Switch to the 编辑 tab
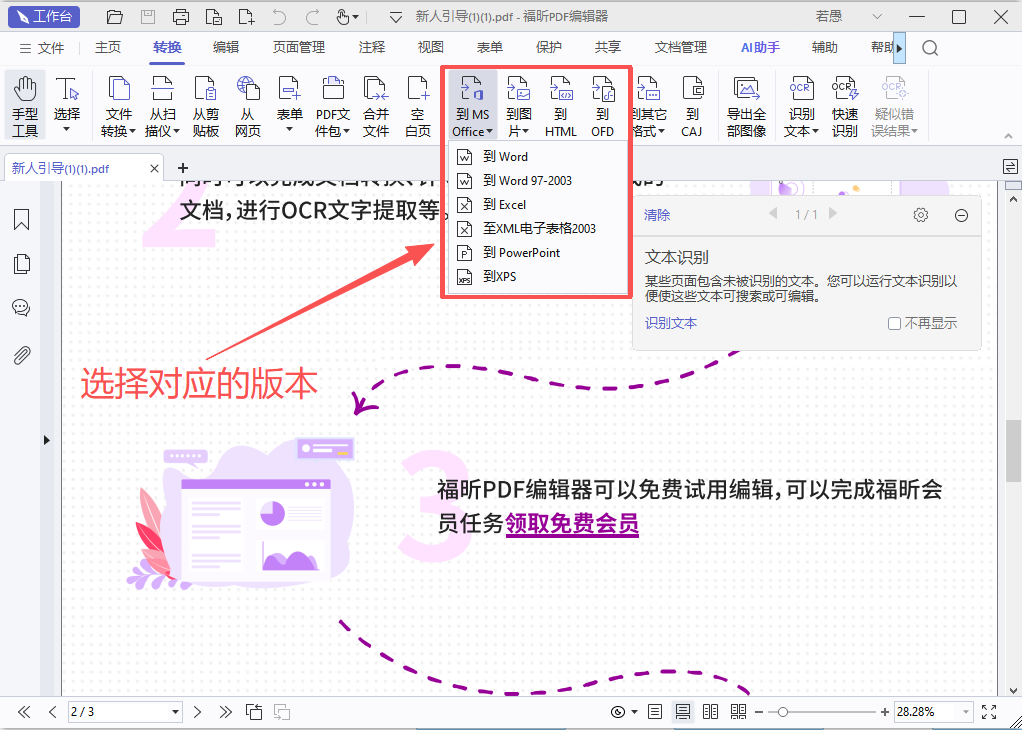 coord(226,47)
